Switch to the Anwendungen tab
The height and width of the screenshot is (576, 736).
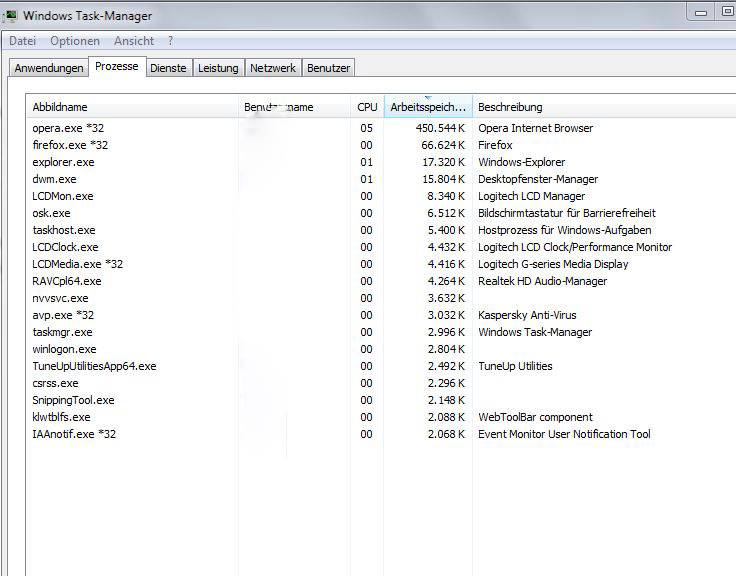(49, 68)
